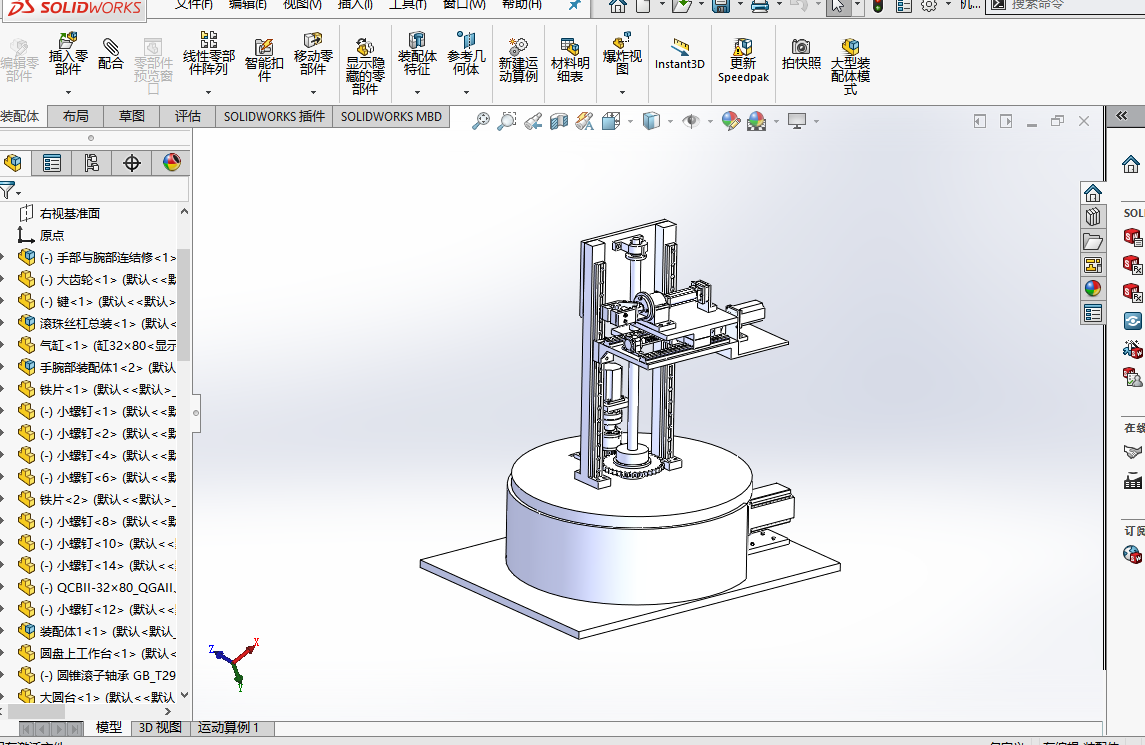Open the DimXpertManager crosshair tab
Image resolution: width=1145 pixels, height=745 pixels.
131,163
